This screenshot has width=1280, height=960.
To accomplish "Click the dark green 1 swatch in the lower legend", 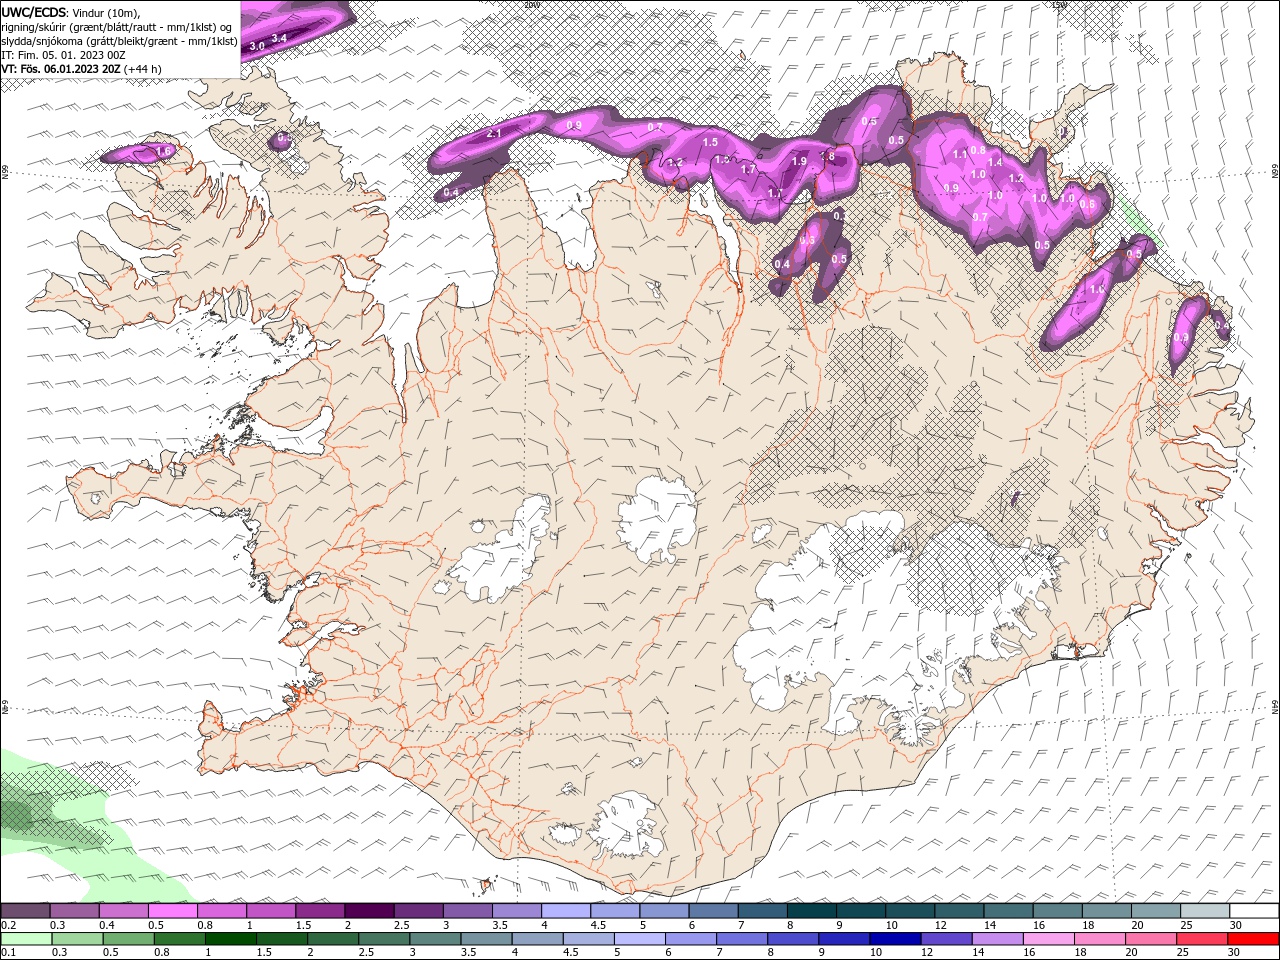I will coord(231,939).
